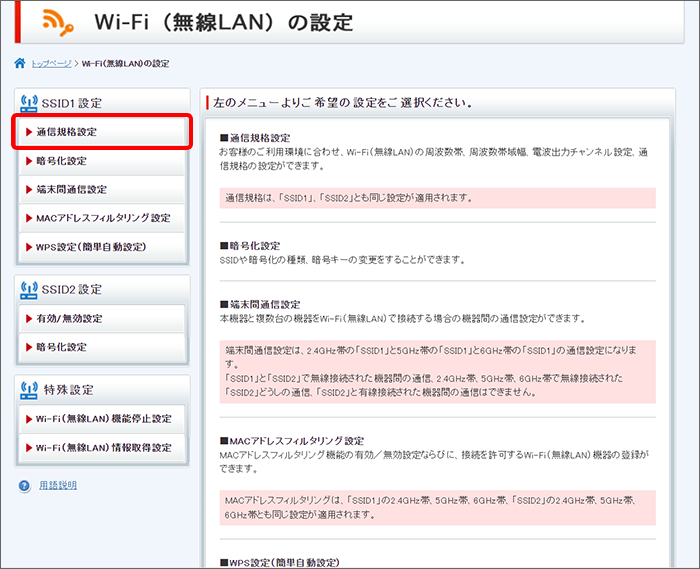The height and width of the screenshot is (569, 700).
Task: Click the orange Wi-Fi key header icon
Action: pos(58,22)
